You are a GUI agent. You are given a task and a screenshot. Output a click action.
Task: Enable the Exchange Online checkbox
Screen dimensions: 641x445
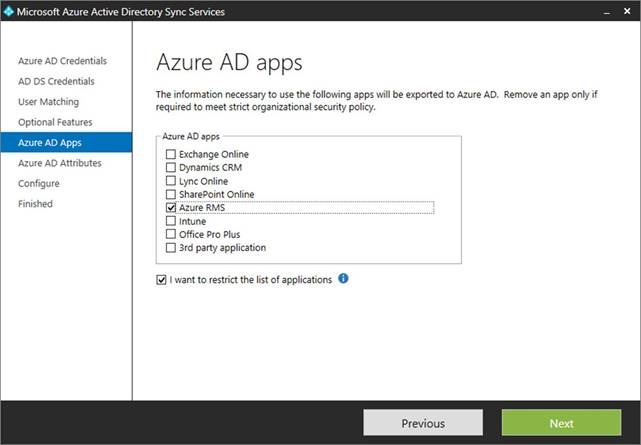[171, 154]
